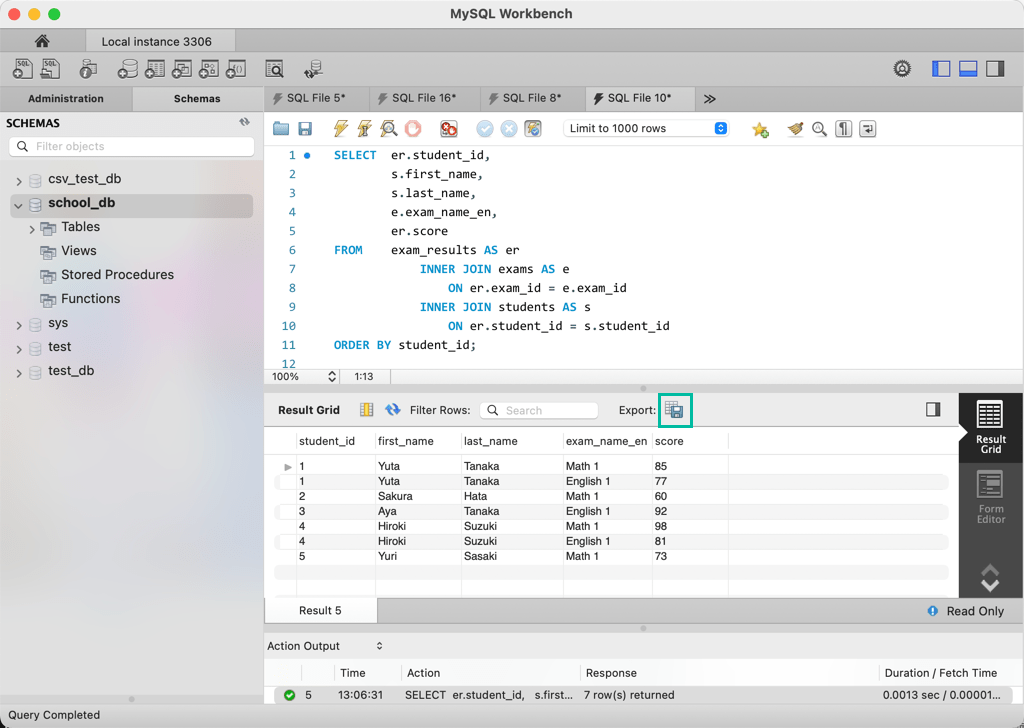This screenshot has height=728, width=1024.
Task: Switch to the SQL File 5 tab
Action: 315,98
